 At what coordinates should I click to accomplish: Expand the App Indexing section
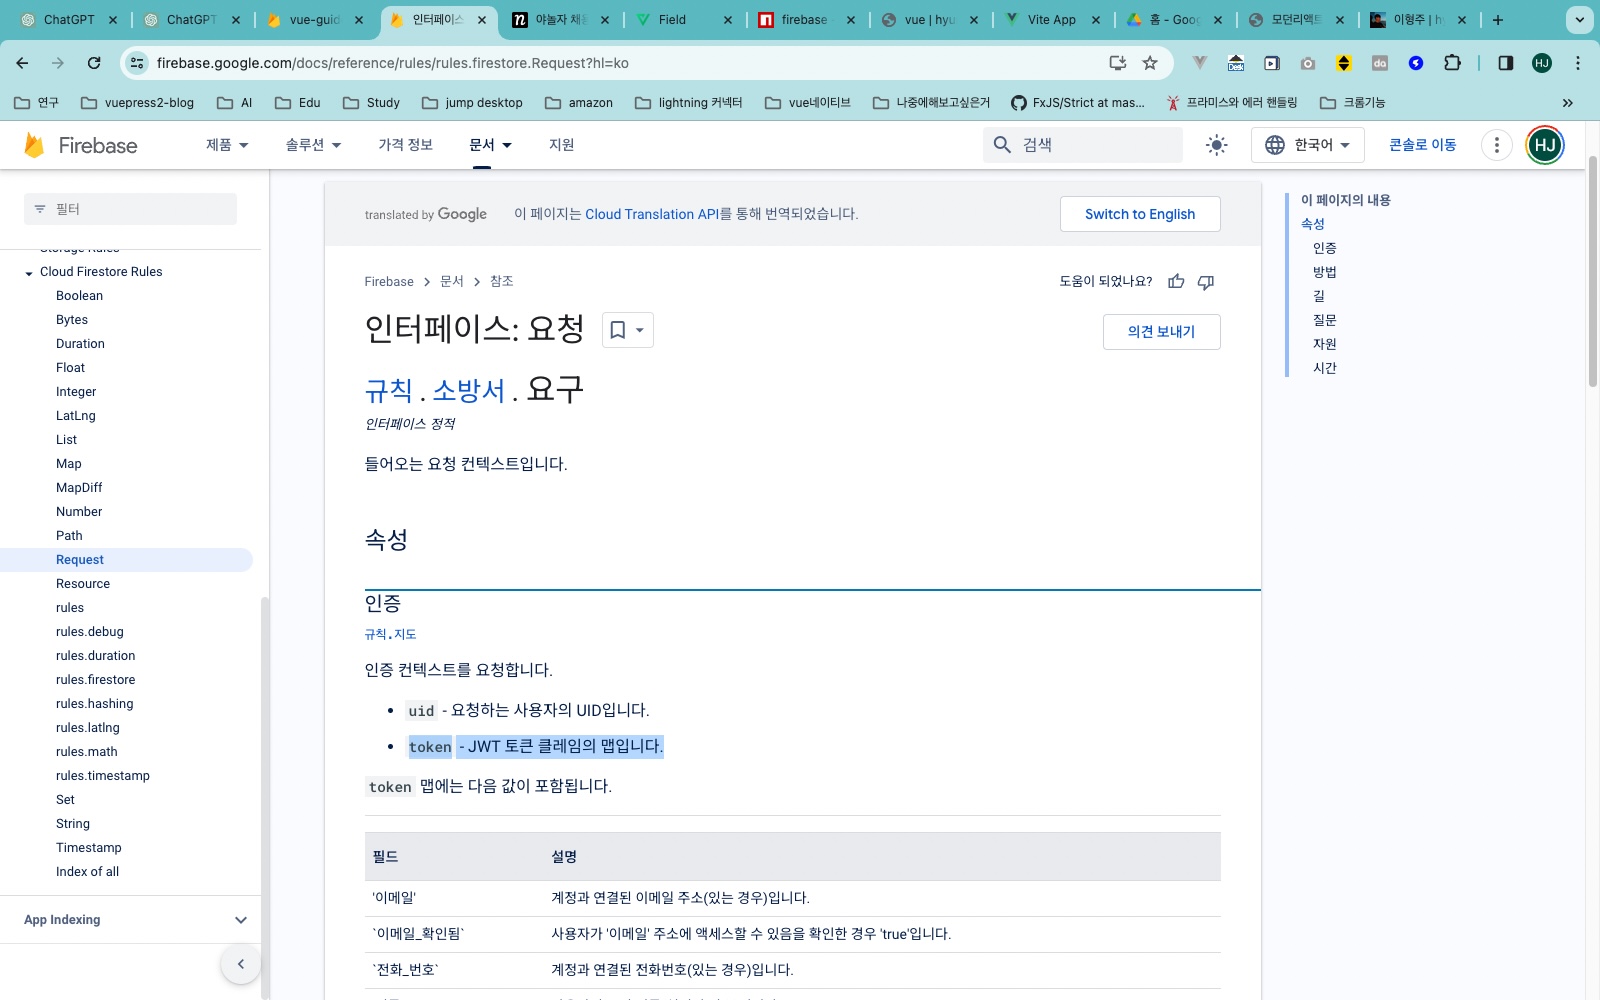pos(240,920)
